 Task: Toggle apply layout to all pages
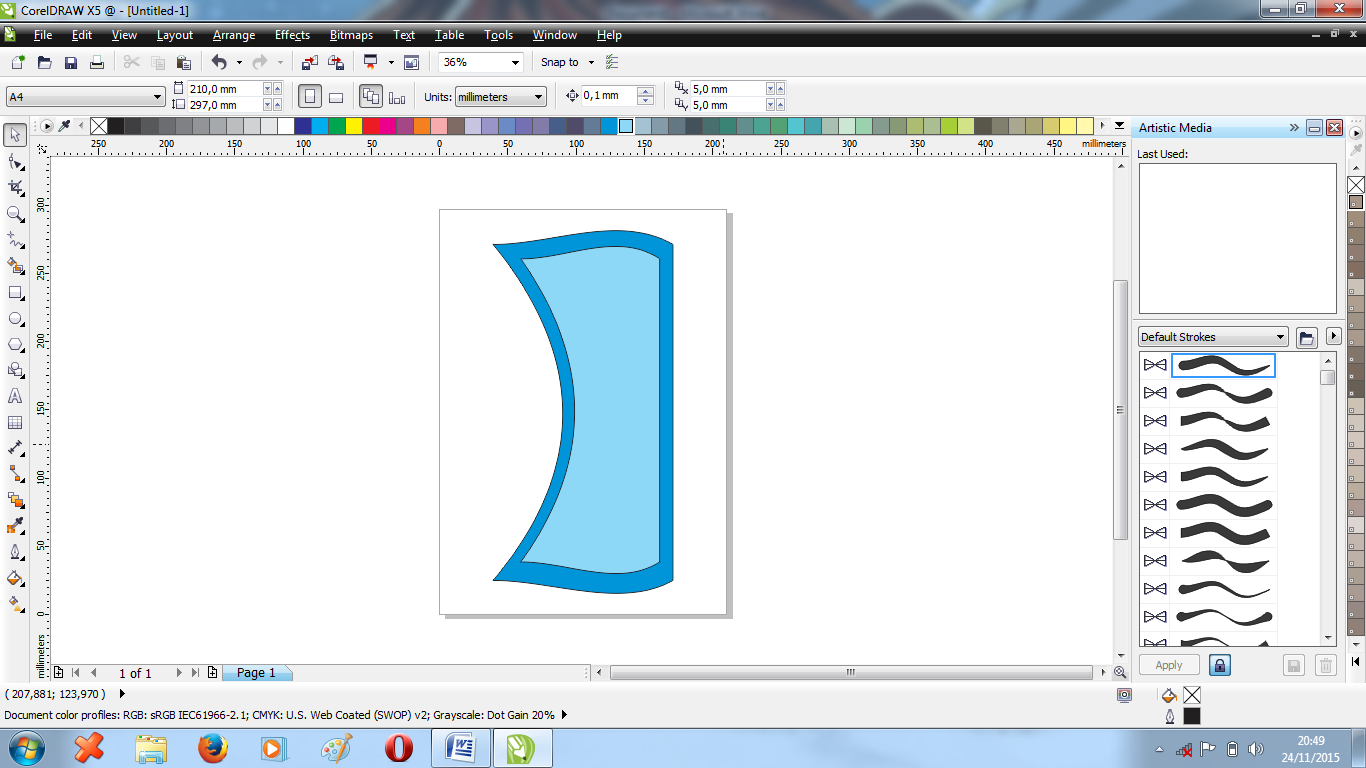(371, 97)
